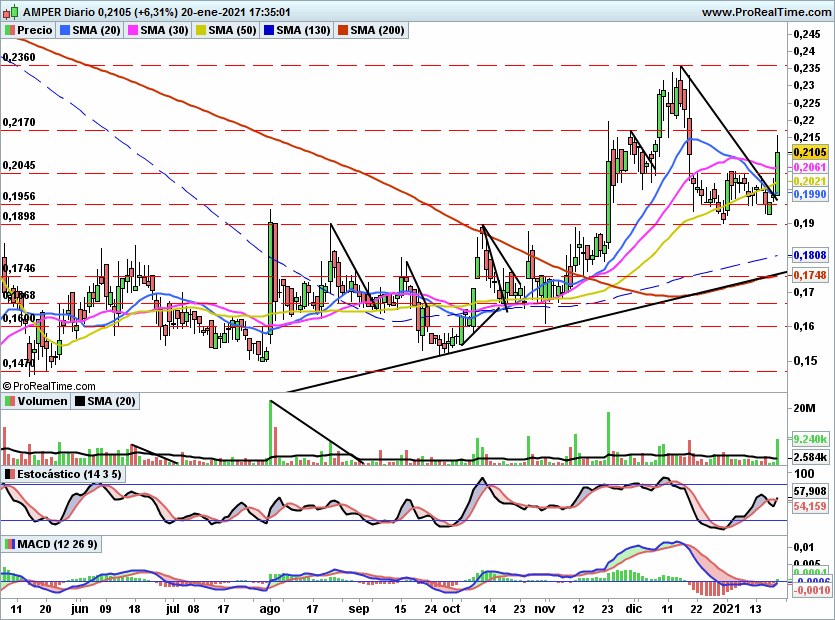Click the magenta 0,2061 SMA value tag

(x=810, y=167)
